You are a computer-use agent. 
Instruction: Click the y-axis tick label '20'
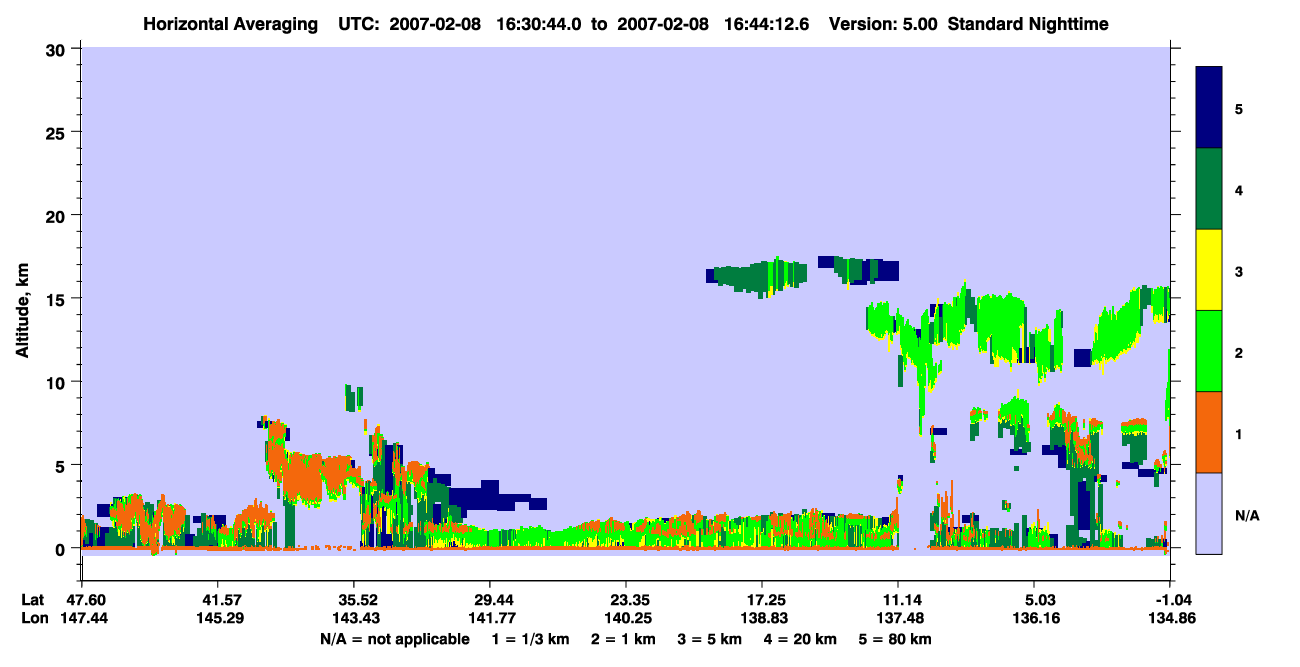58,215
